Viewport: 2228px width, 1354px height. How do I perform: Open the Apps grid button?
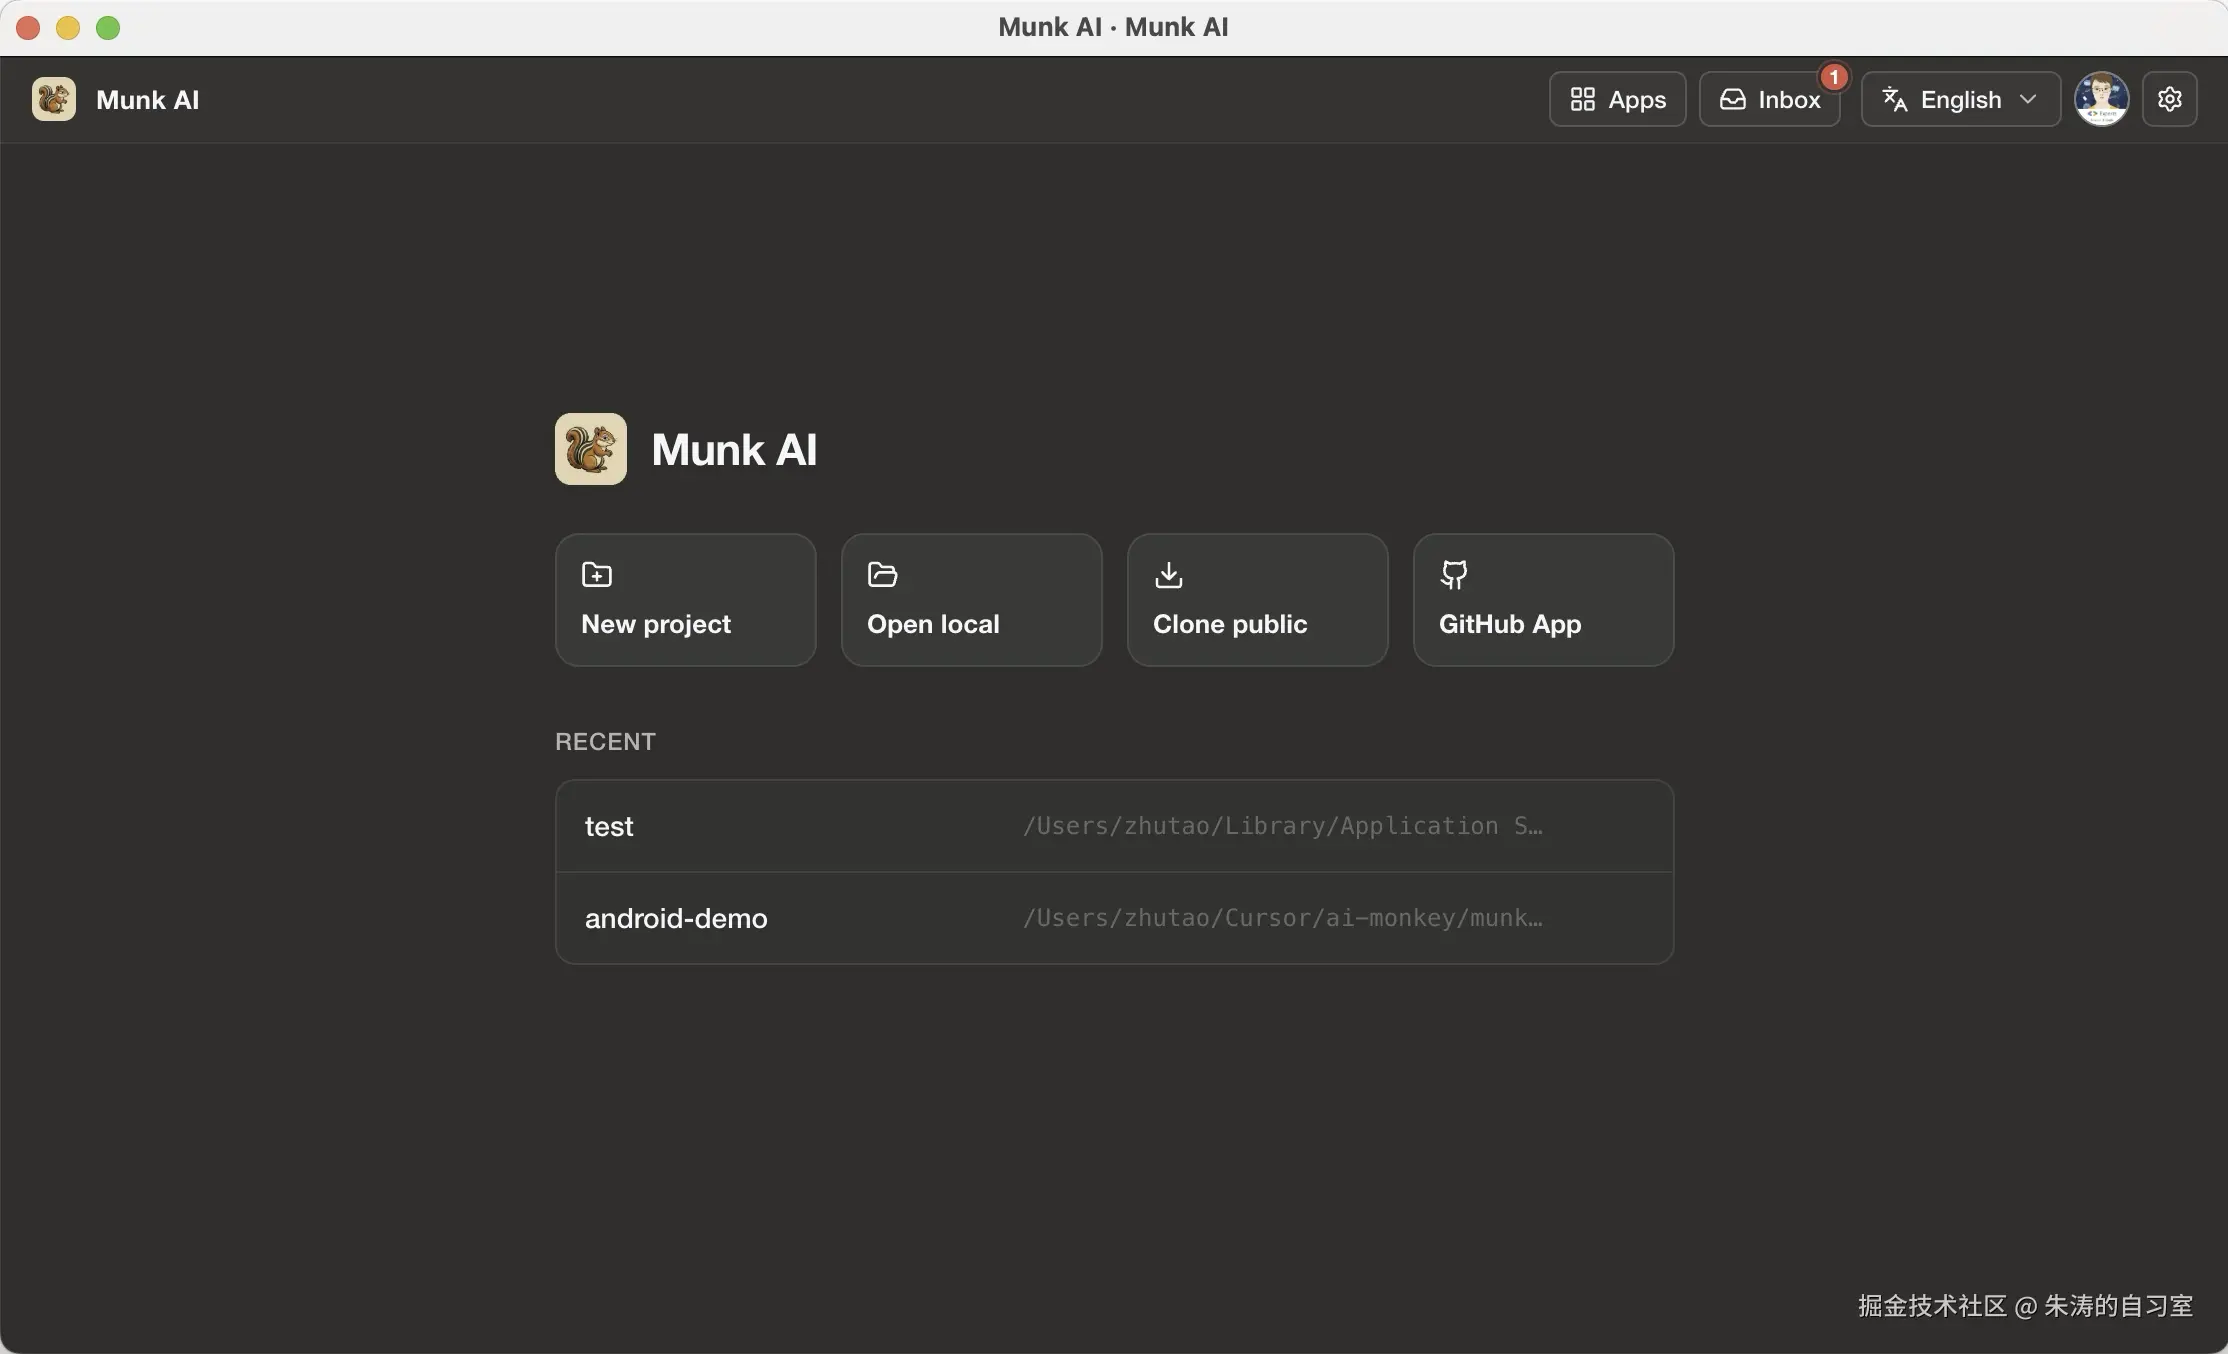(x=1617, y=99)
